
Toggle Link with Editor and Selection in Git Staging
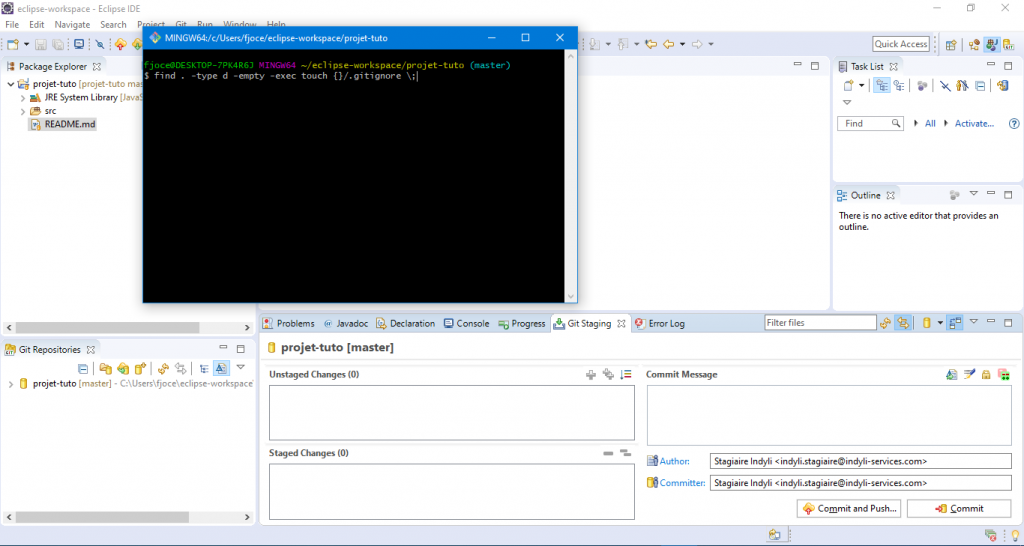(903, 323)
